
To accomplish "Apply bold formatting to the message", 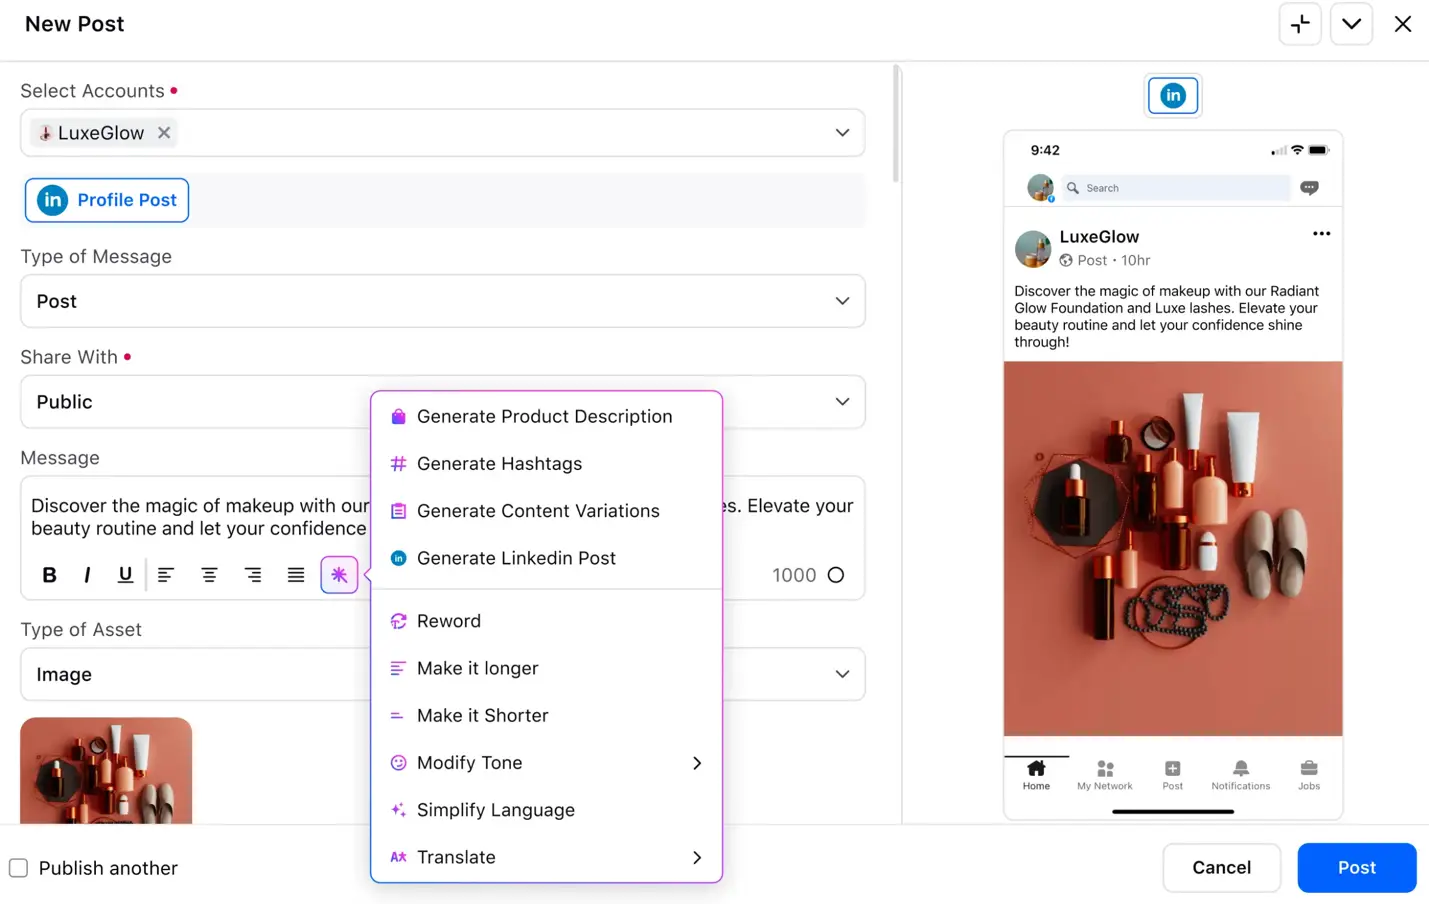I will pyautogui.click(x=49, y=574).
